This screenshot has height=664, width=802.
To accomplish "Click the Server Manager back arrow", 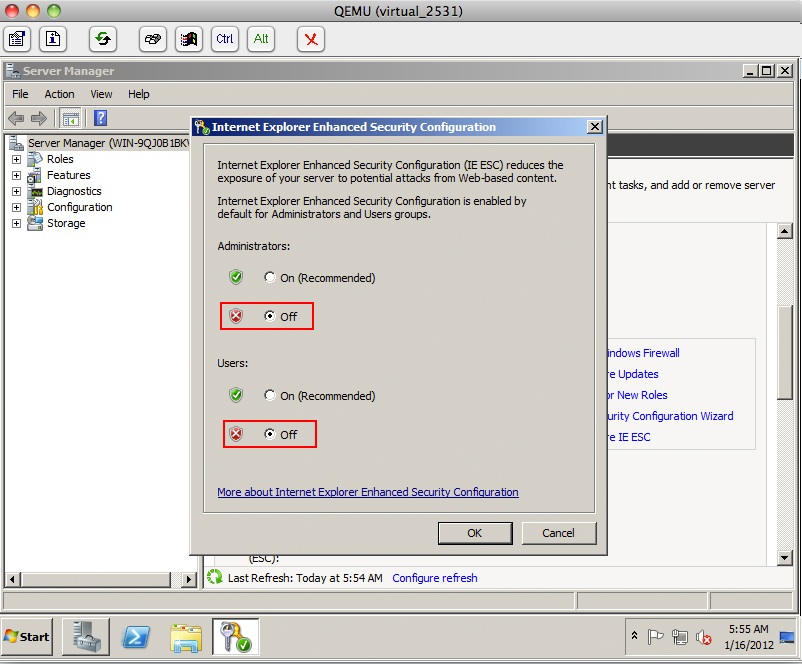I will tap(16, 119).
